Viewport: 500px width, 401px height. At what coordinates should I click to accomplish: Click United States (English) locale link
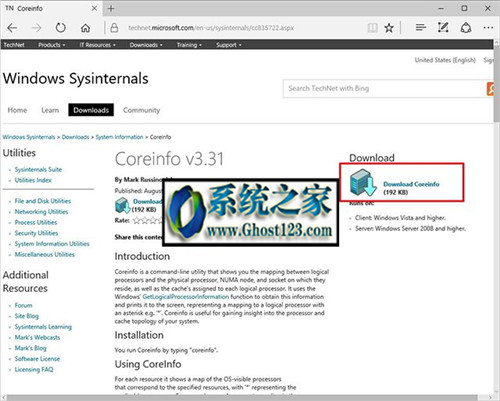(445, 60)
